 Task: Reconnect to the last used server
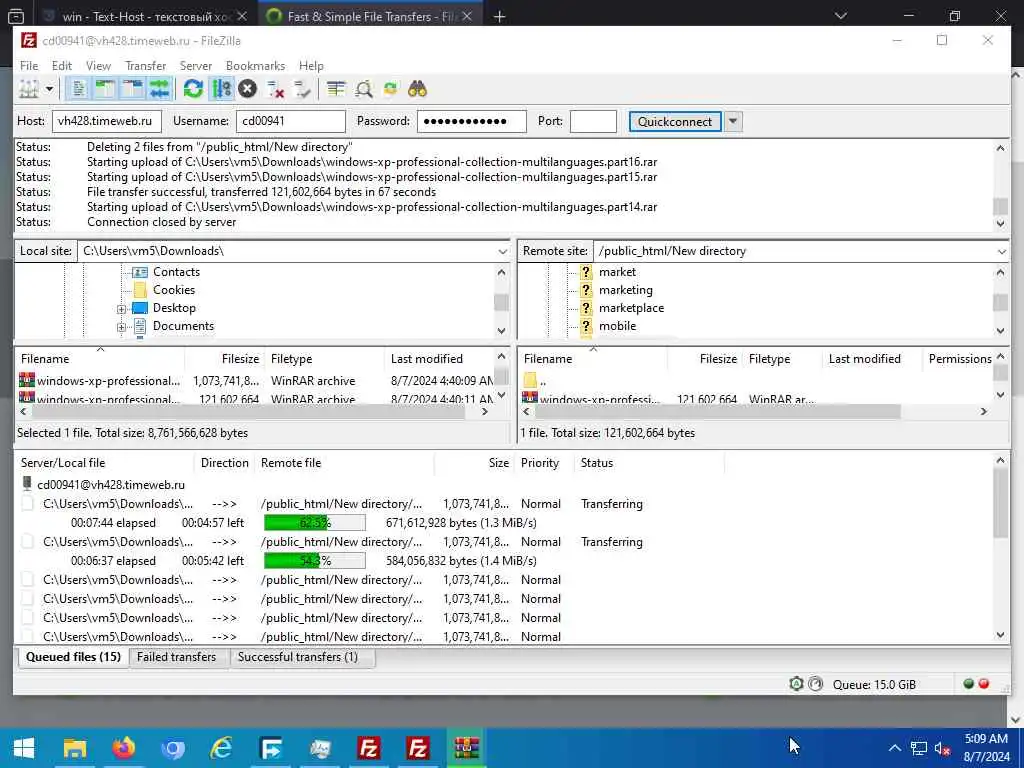pos(302,89)
